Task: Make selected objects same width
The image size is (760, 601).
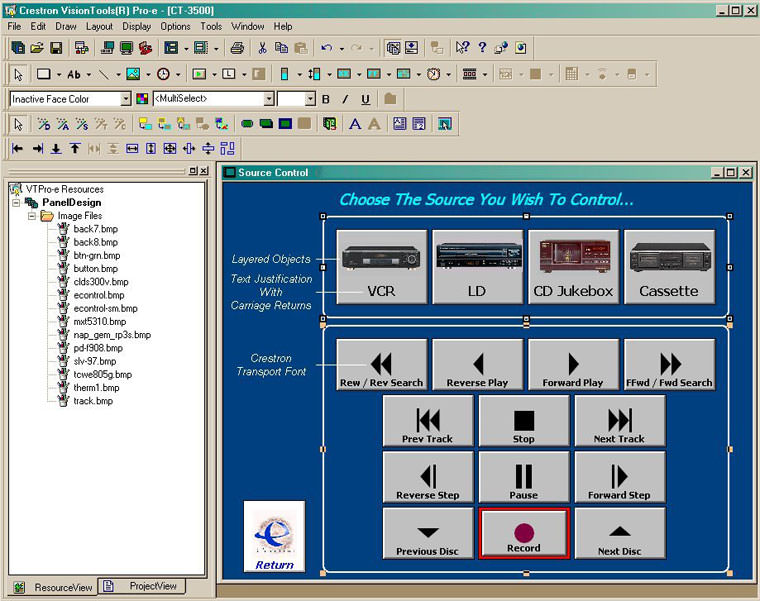Action: pyautogui.click(x=132, y=148)
